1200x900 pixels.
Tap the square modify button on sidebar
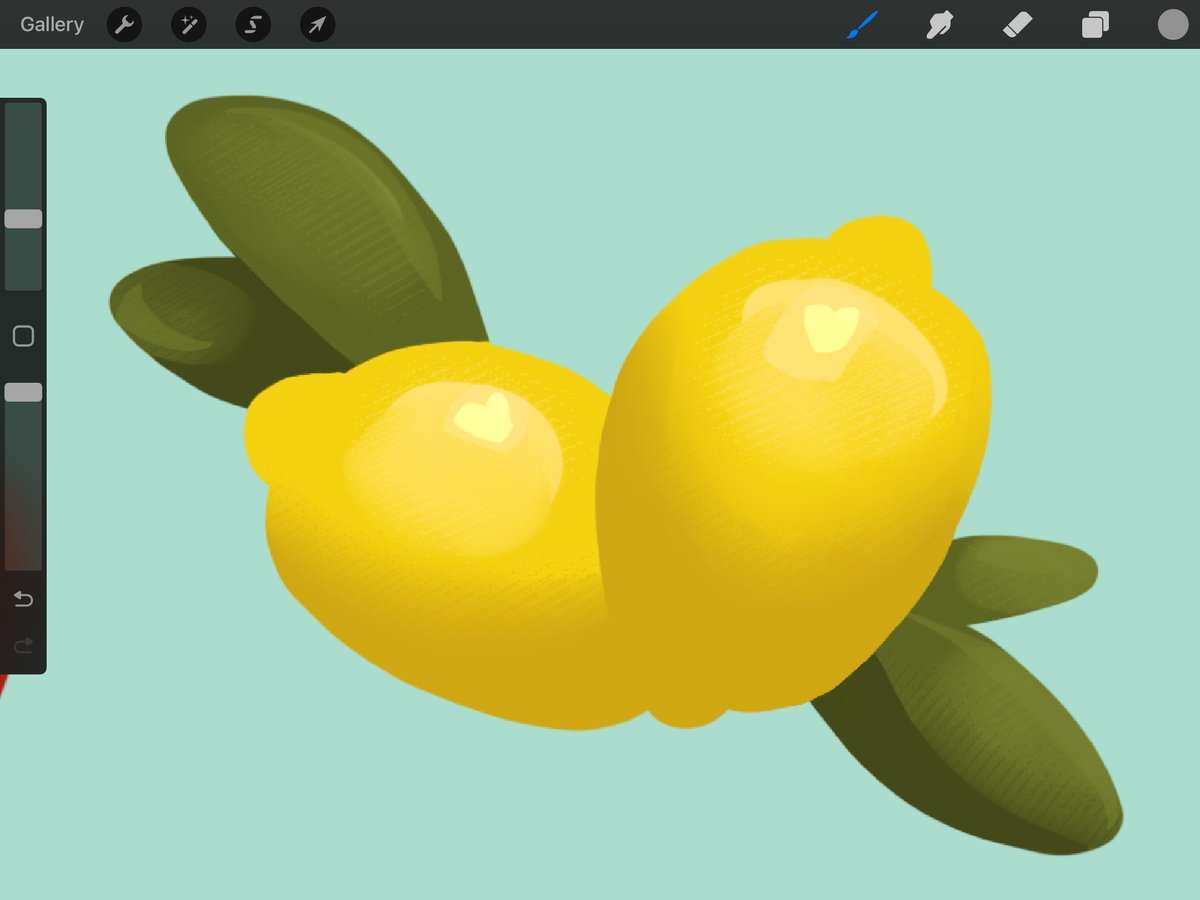(23, 336)
